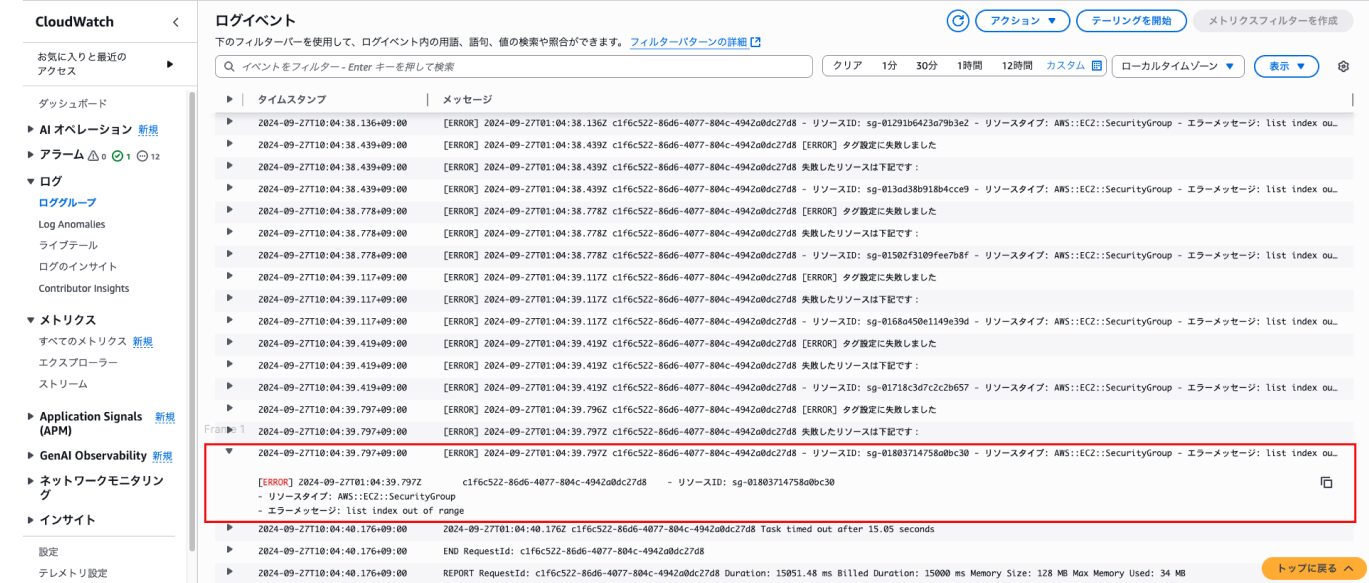The image size is (1369, 583).
Task: Click the external link icon beside フィルターパターンの詳細
Action: point(756,42)
